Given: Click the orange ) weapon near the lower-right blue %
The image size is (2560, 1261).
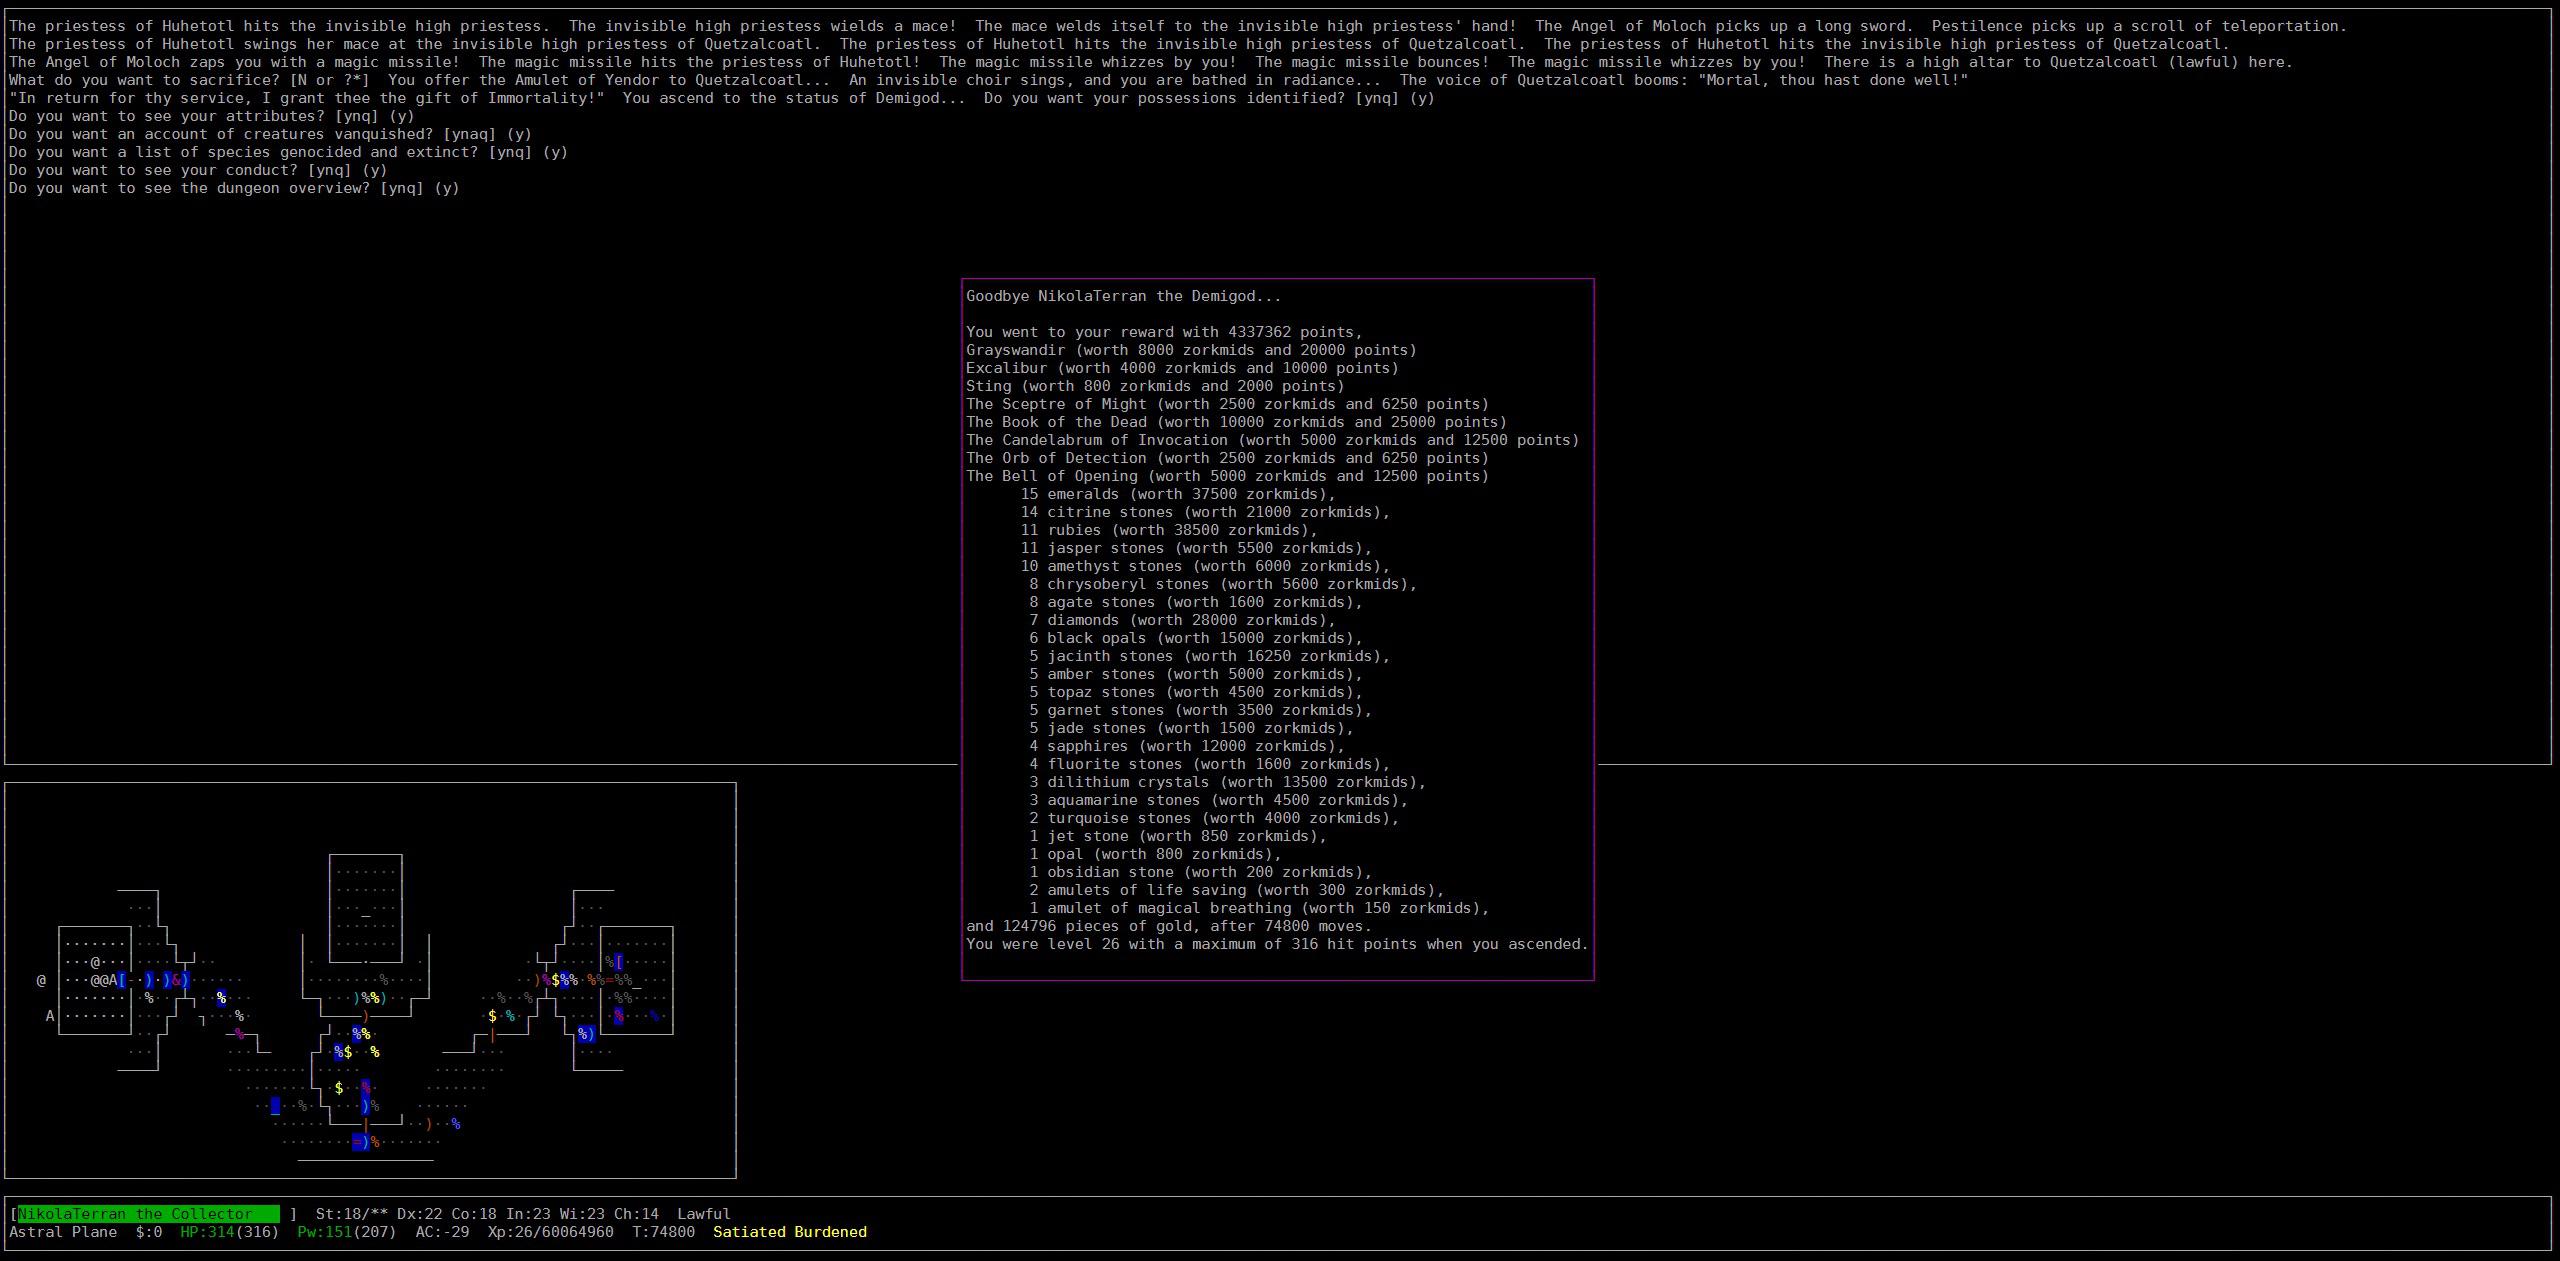Looking at the screenshot, I should [x=428, y=1124].
